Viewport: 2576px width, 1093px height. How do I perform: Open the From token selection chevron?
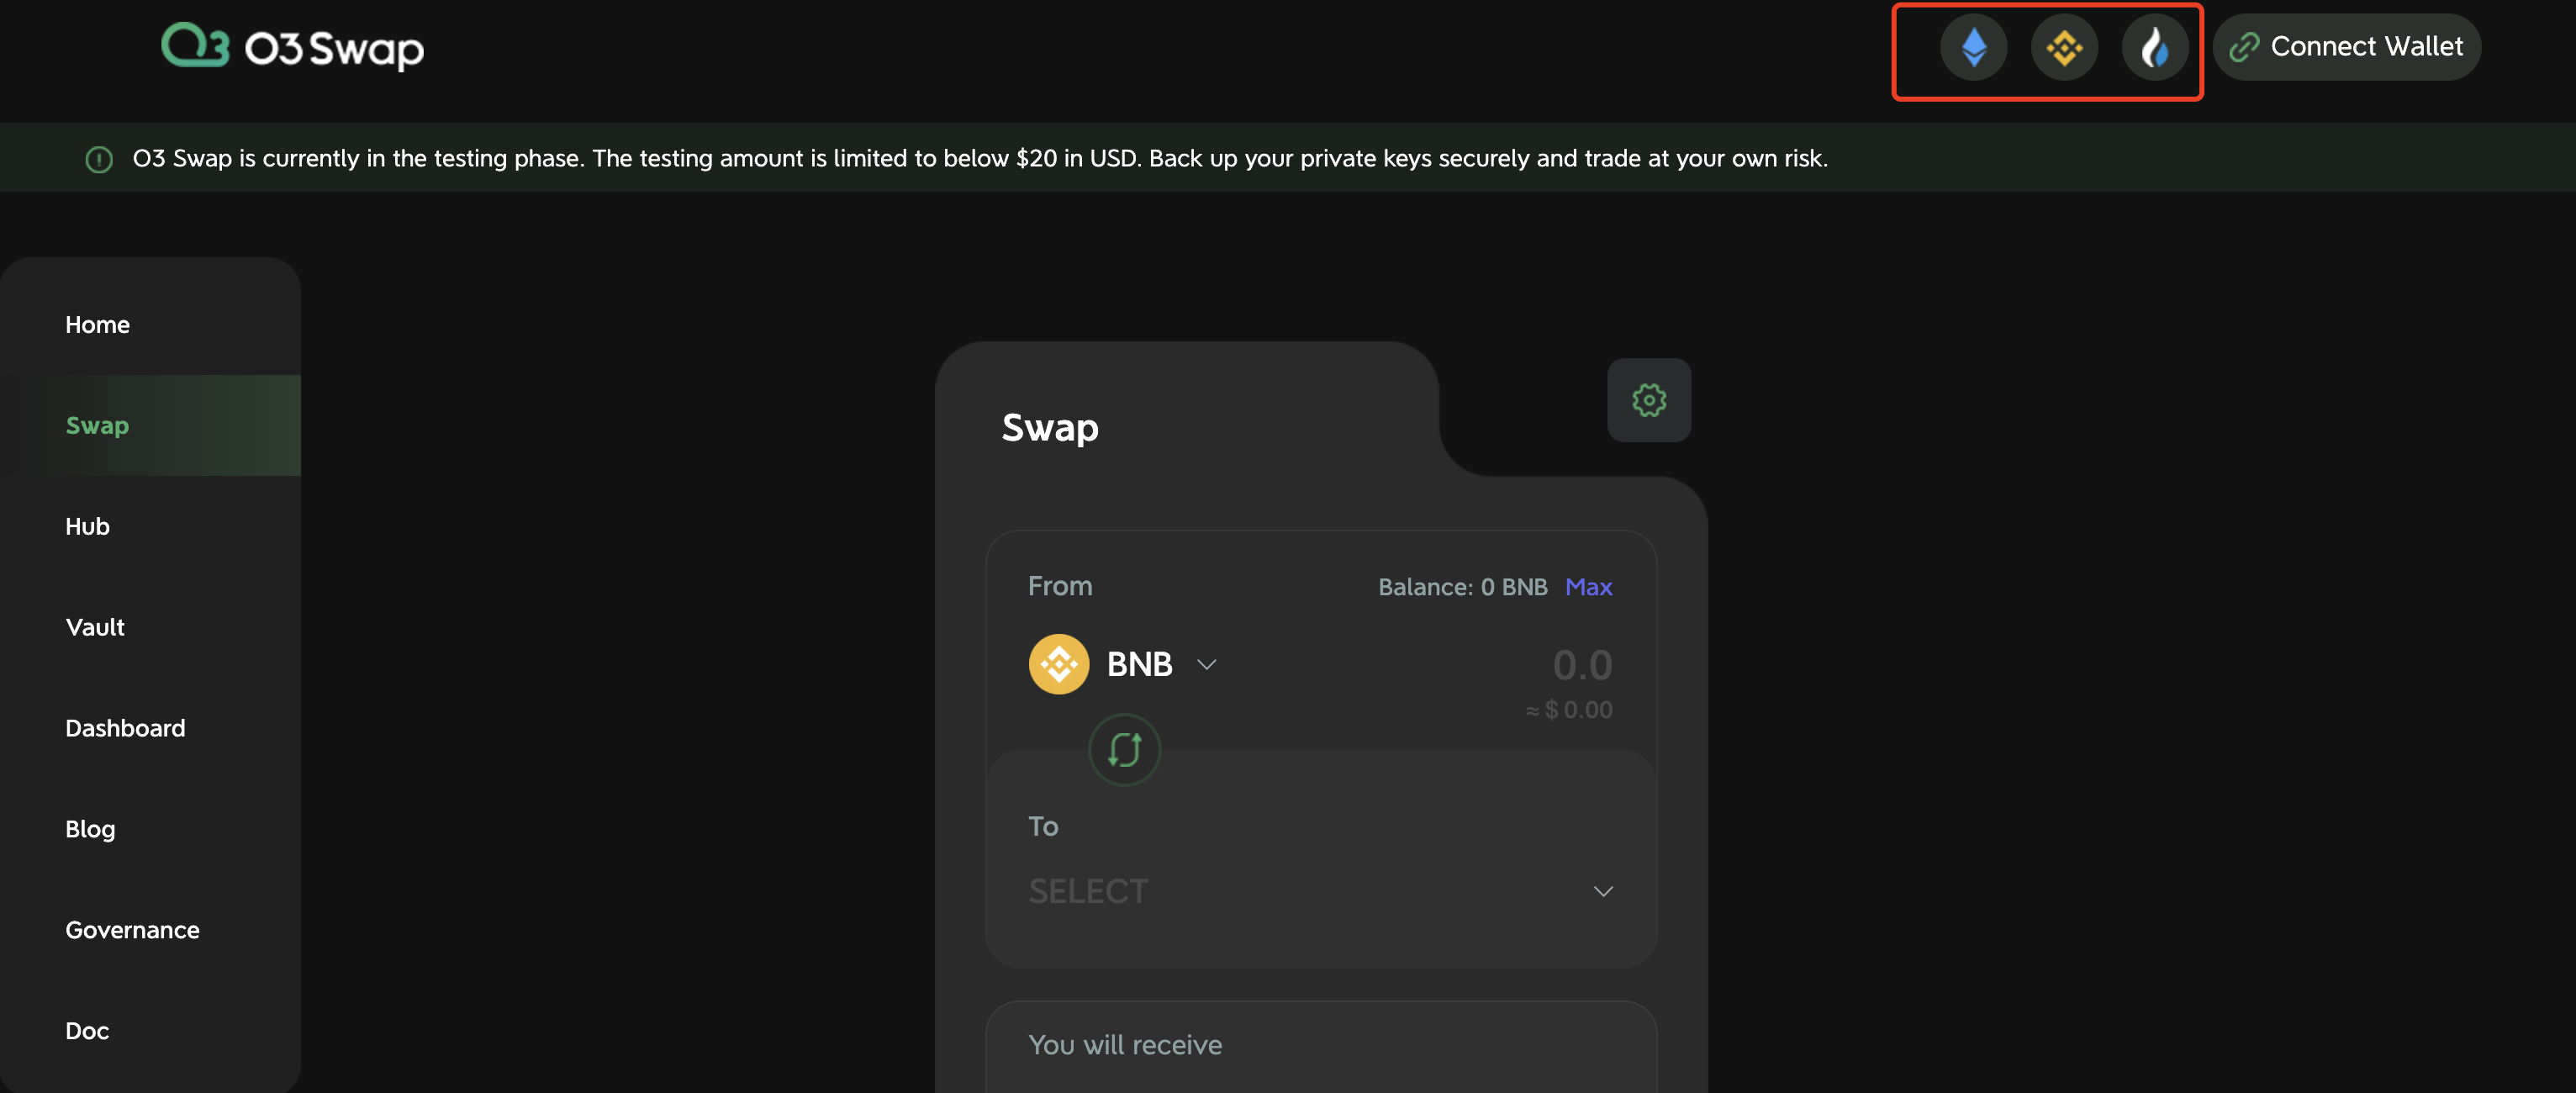click(x=1206, y=665)
